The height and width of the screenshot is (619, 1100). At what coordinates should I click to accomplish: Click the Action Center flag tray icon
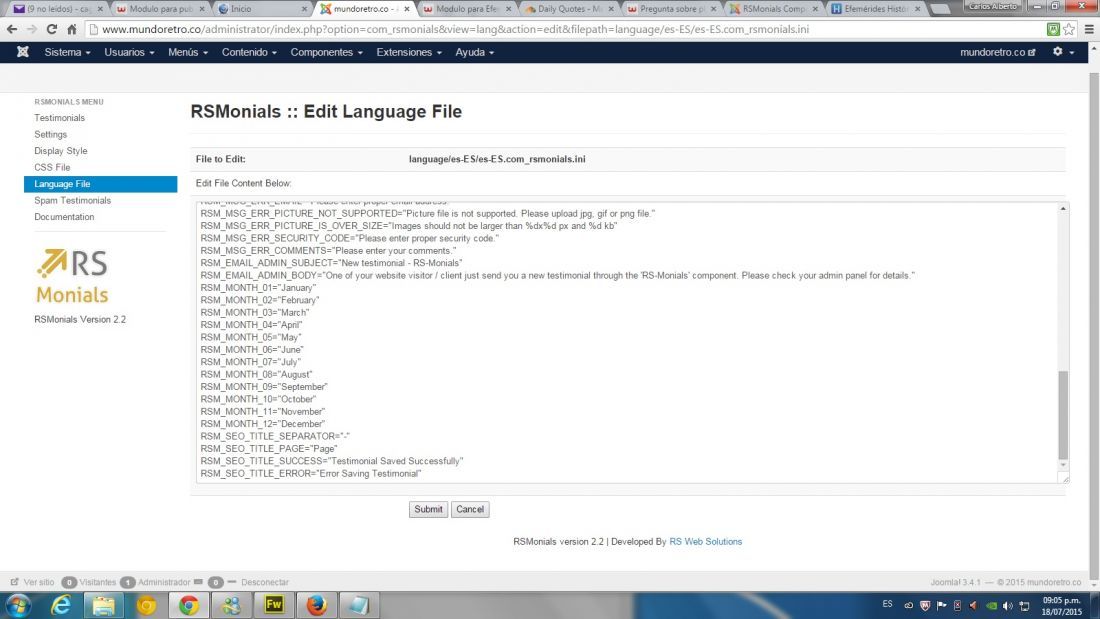pos(941,605)
